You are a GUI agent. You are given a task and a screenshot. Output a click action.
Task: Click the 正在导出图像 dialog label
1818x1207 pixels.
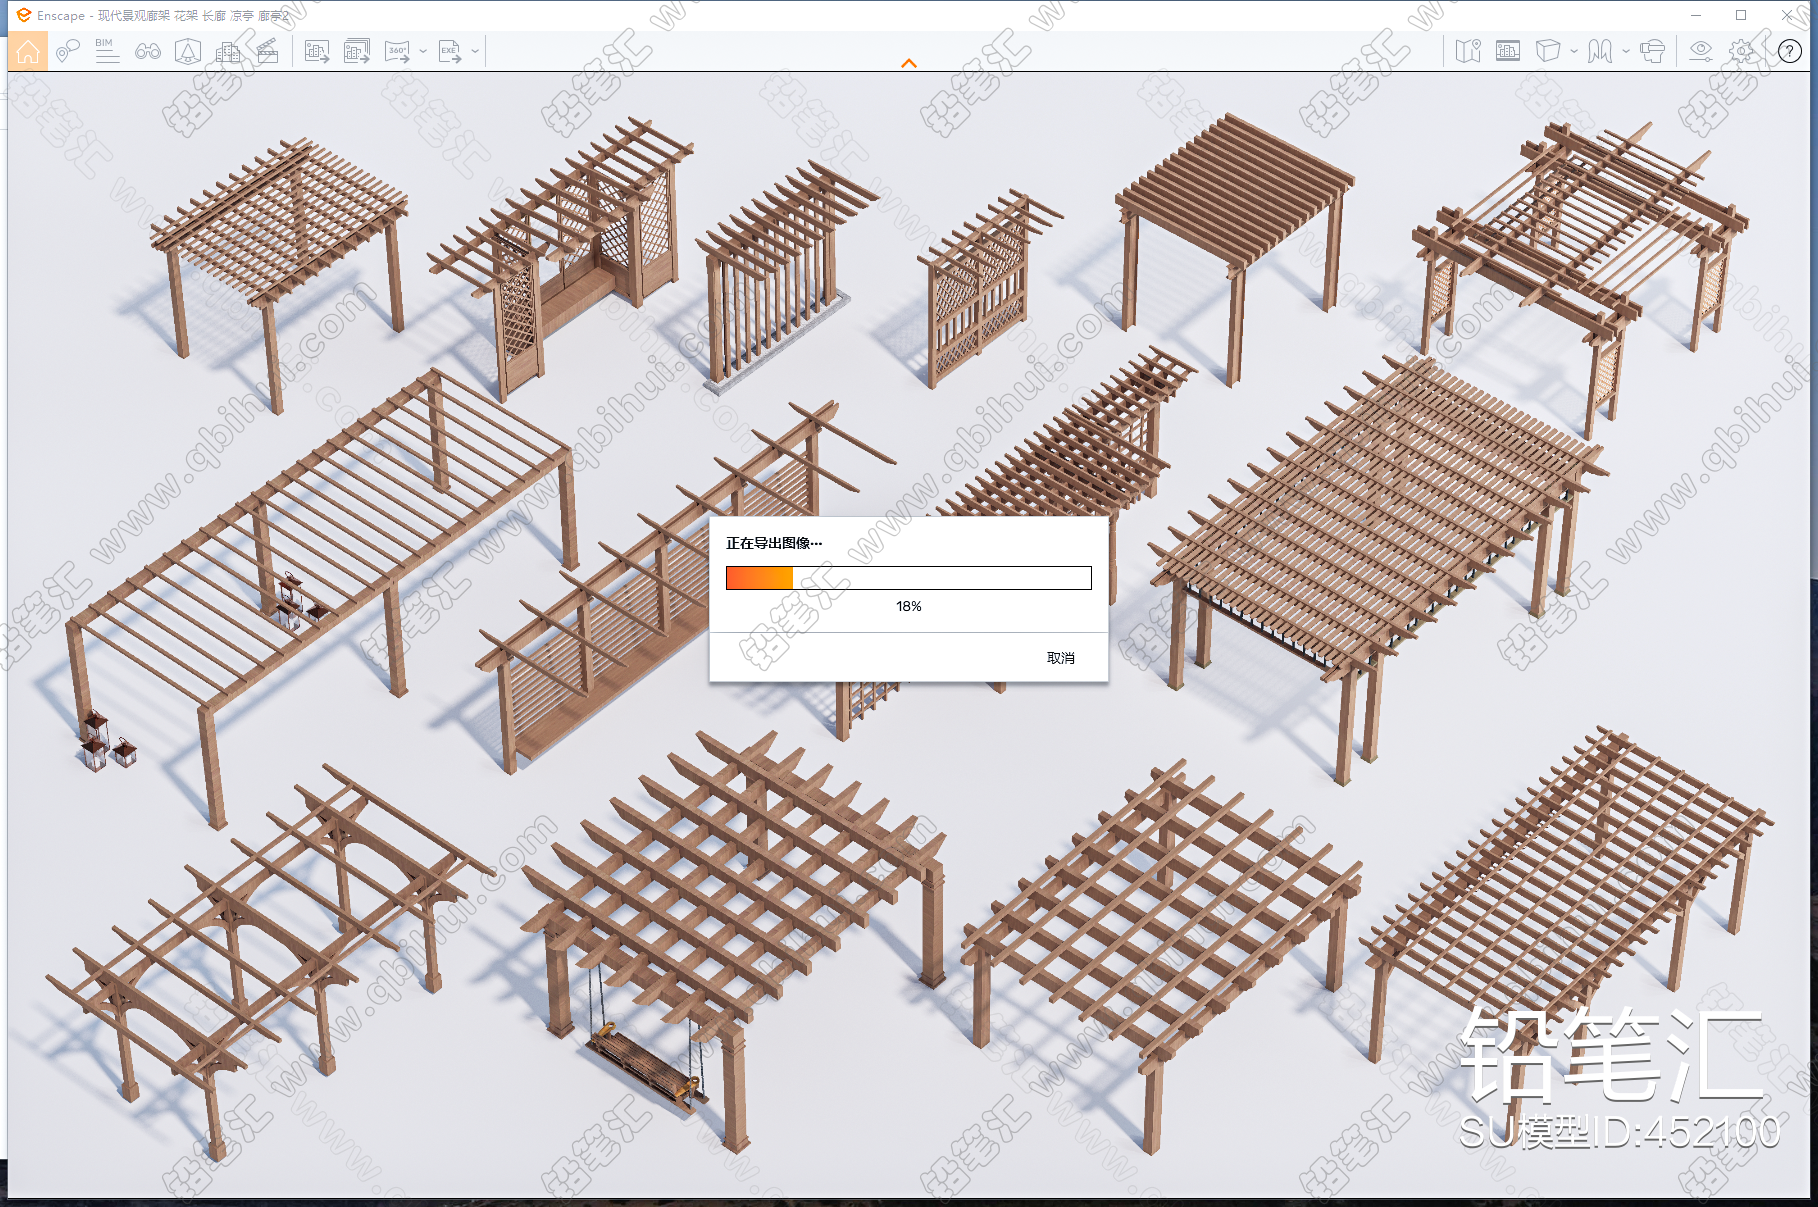pos(774,543)
